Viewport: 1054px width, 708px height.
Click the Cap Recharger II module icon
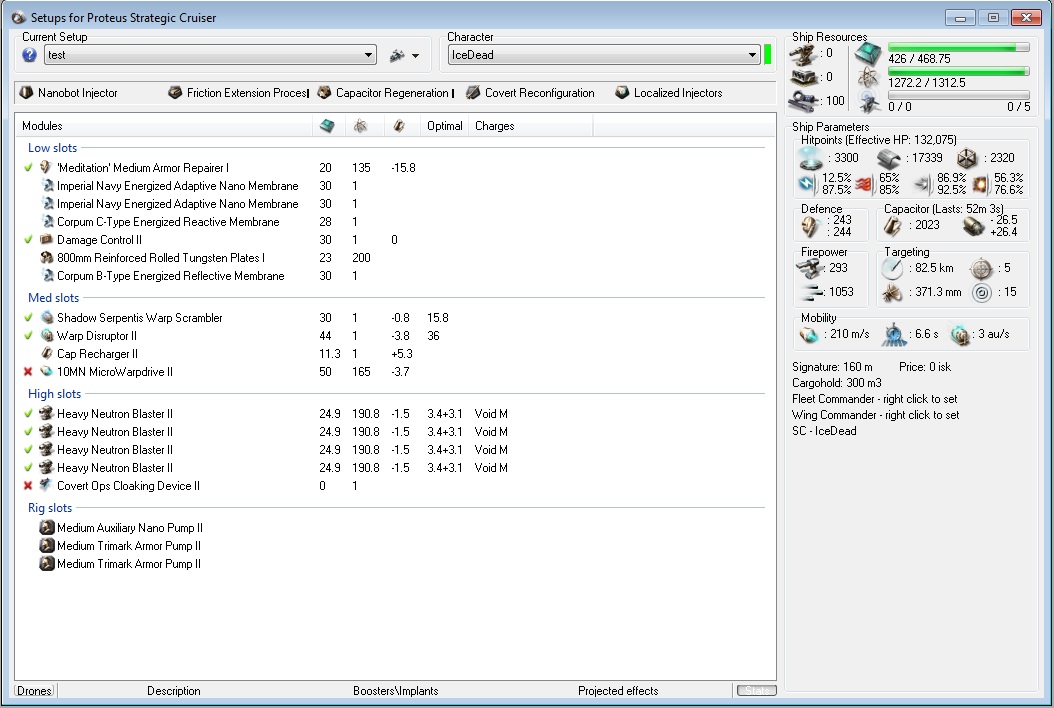point(46,354)
